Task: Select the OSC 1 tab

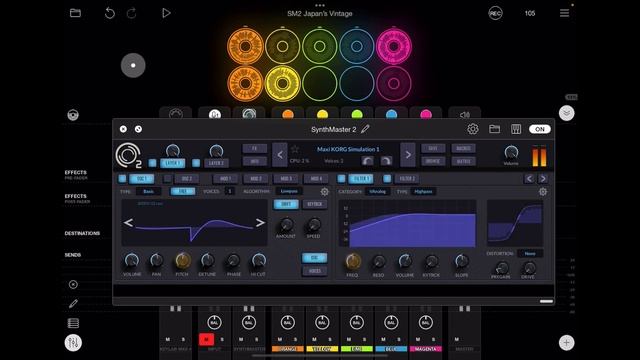Action: pos(142,178)
